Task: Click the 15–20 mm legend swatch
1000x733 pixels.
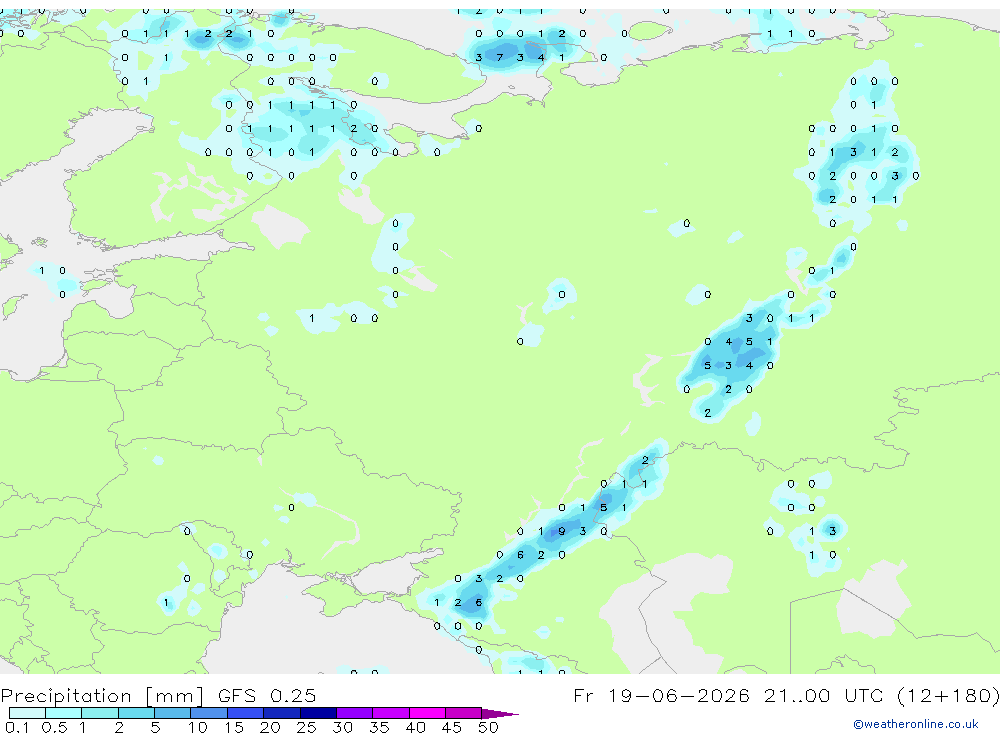Action: pos(246,713)
